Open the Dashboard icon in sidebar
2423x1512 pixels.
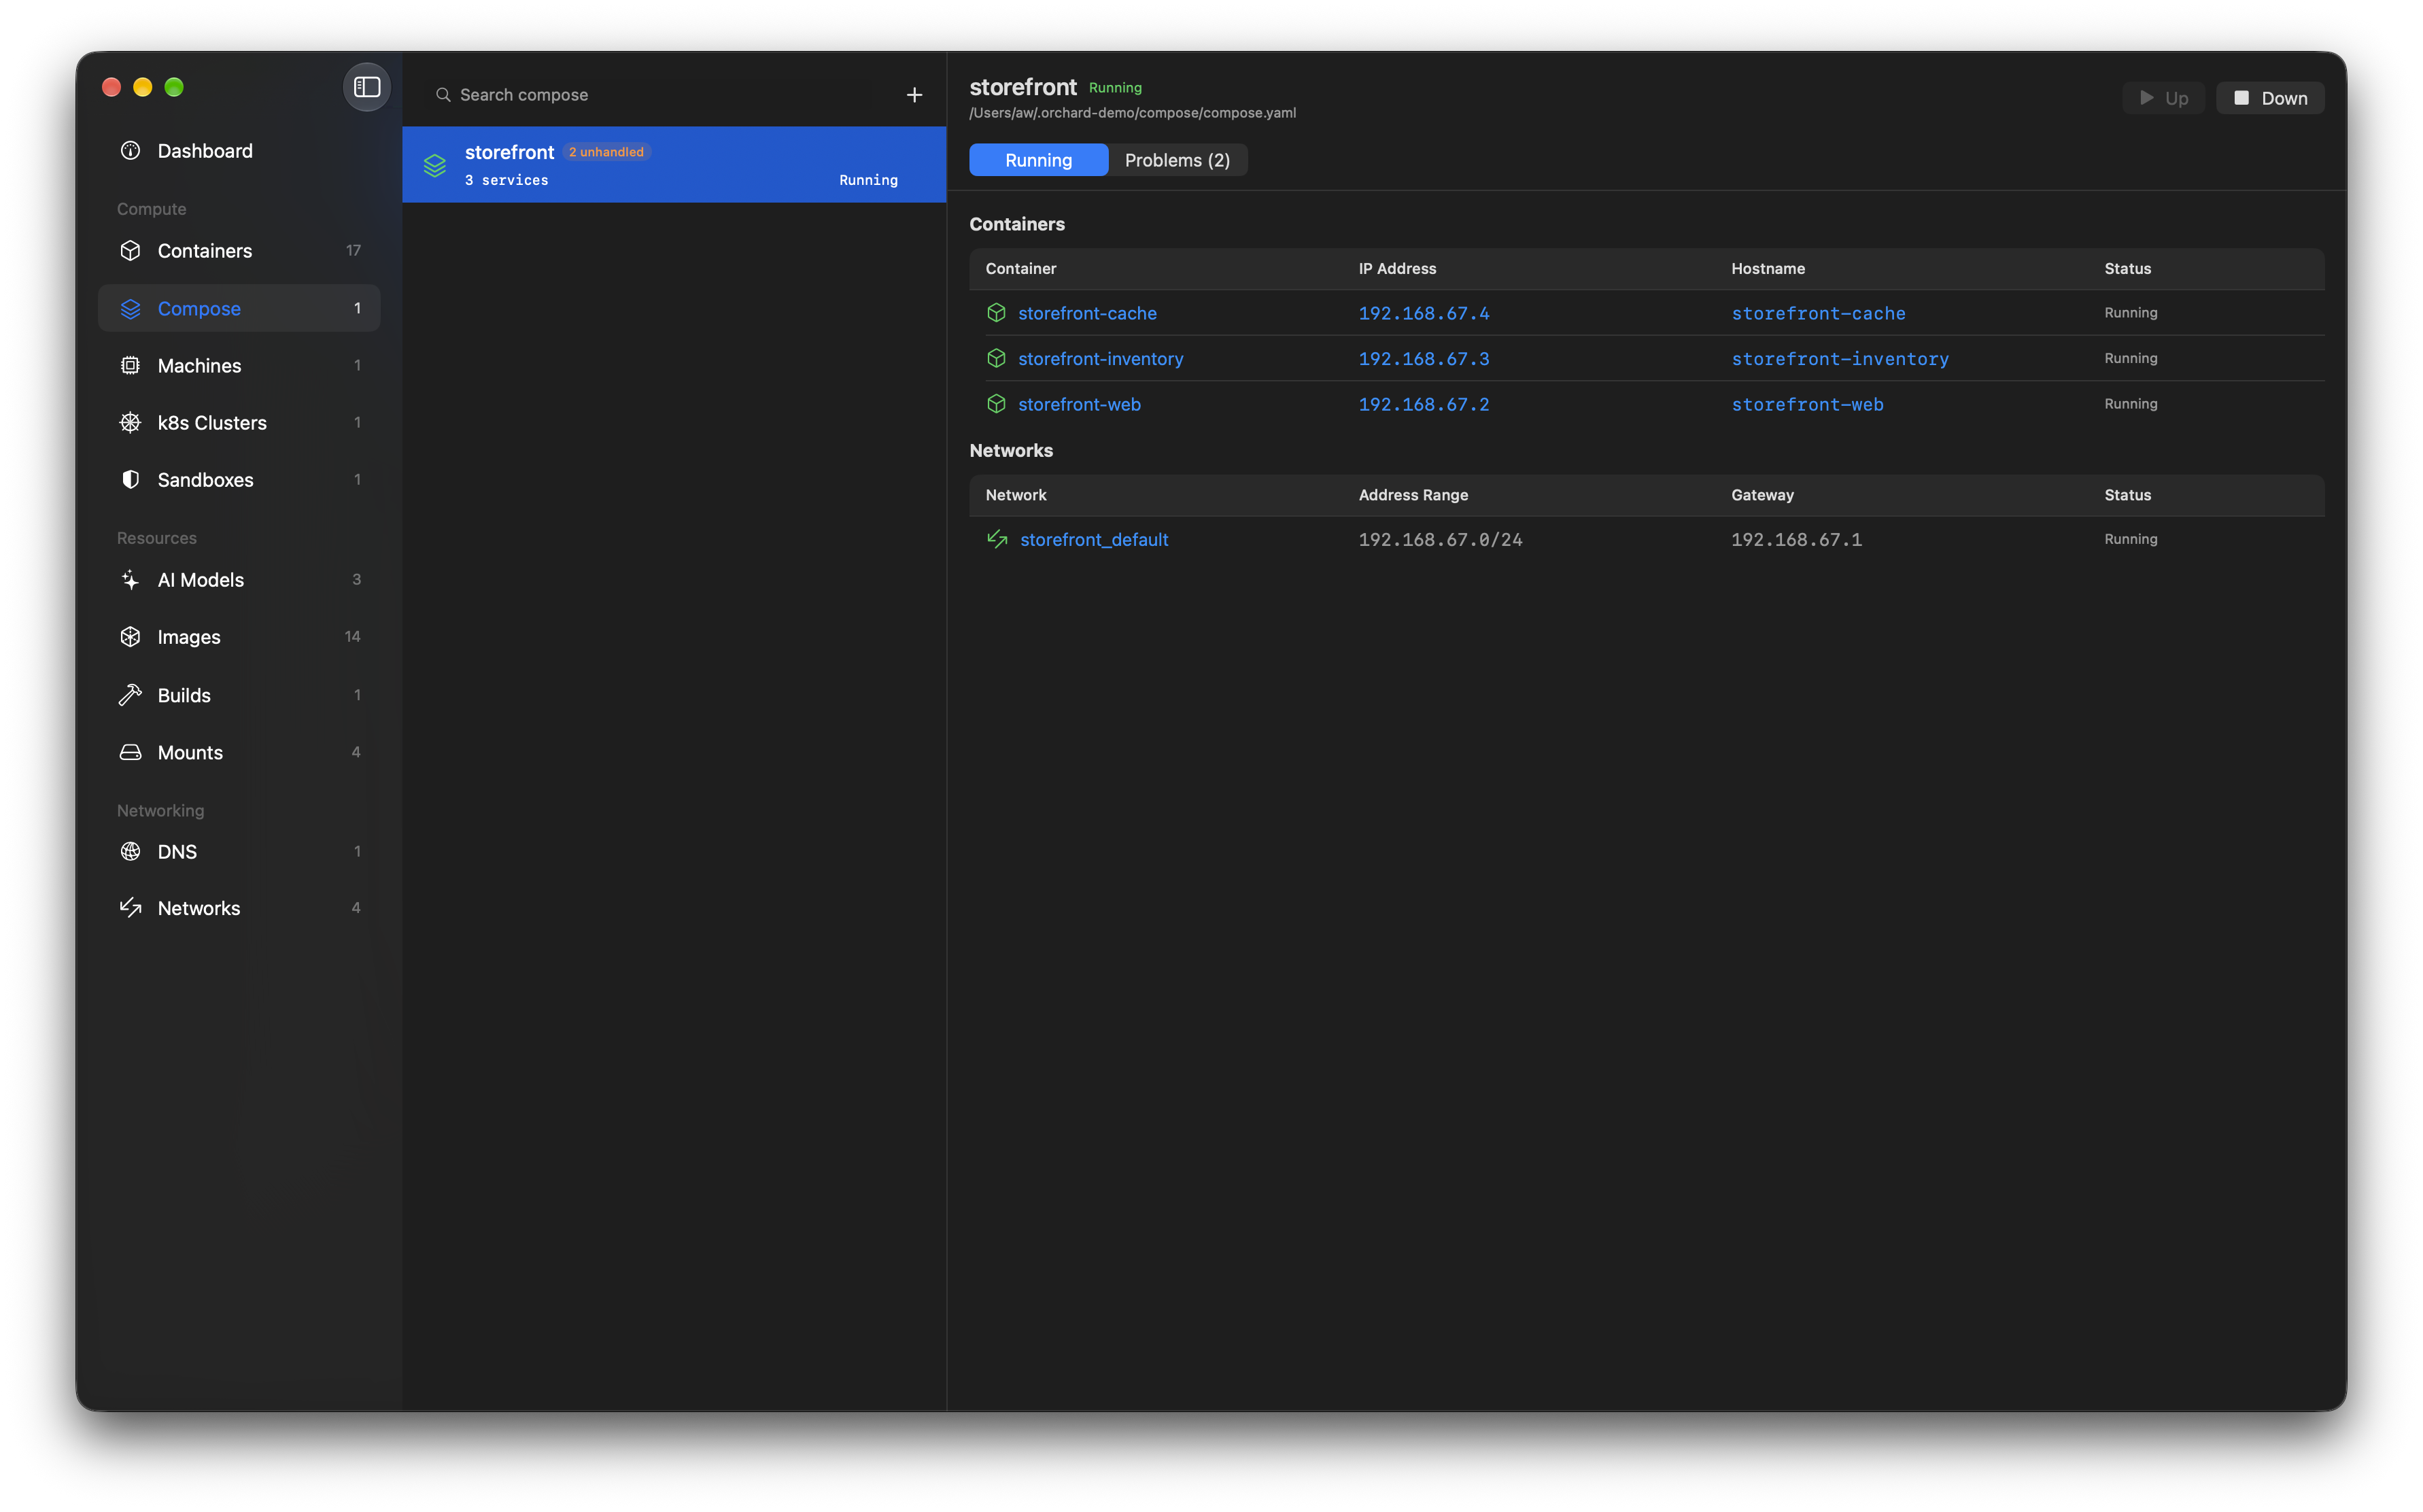[130, 151]
